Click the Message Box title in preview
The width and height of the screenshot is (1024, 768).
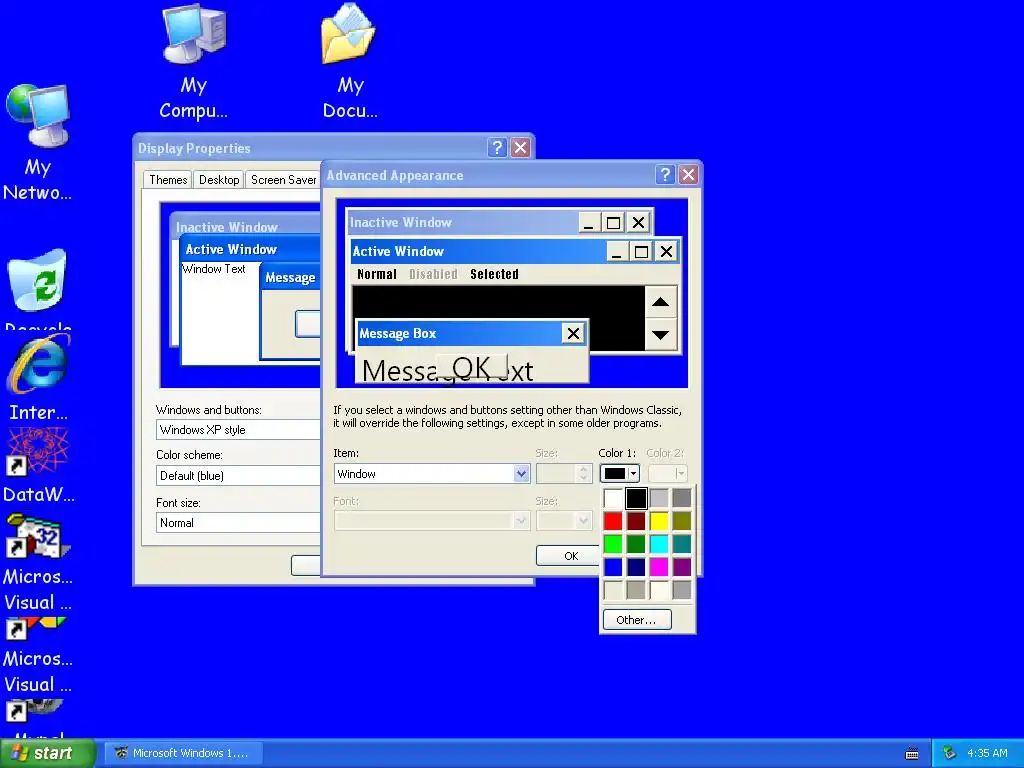tap(459, 333)
